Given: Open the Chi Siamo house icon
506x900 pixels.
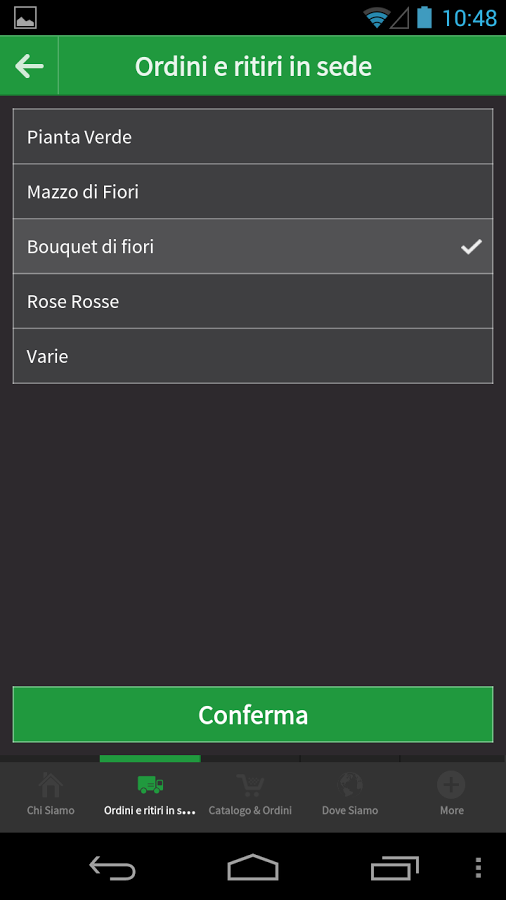Looking at the screenshot, I should (50, 785).
